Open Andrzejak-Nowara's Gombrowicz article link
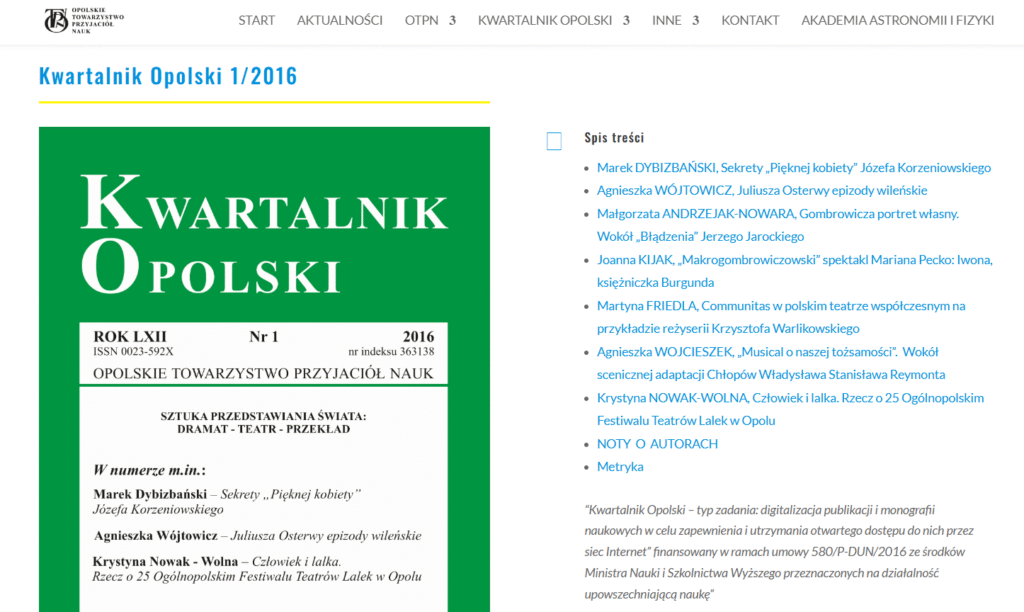 pos(777,213)
